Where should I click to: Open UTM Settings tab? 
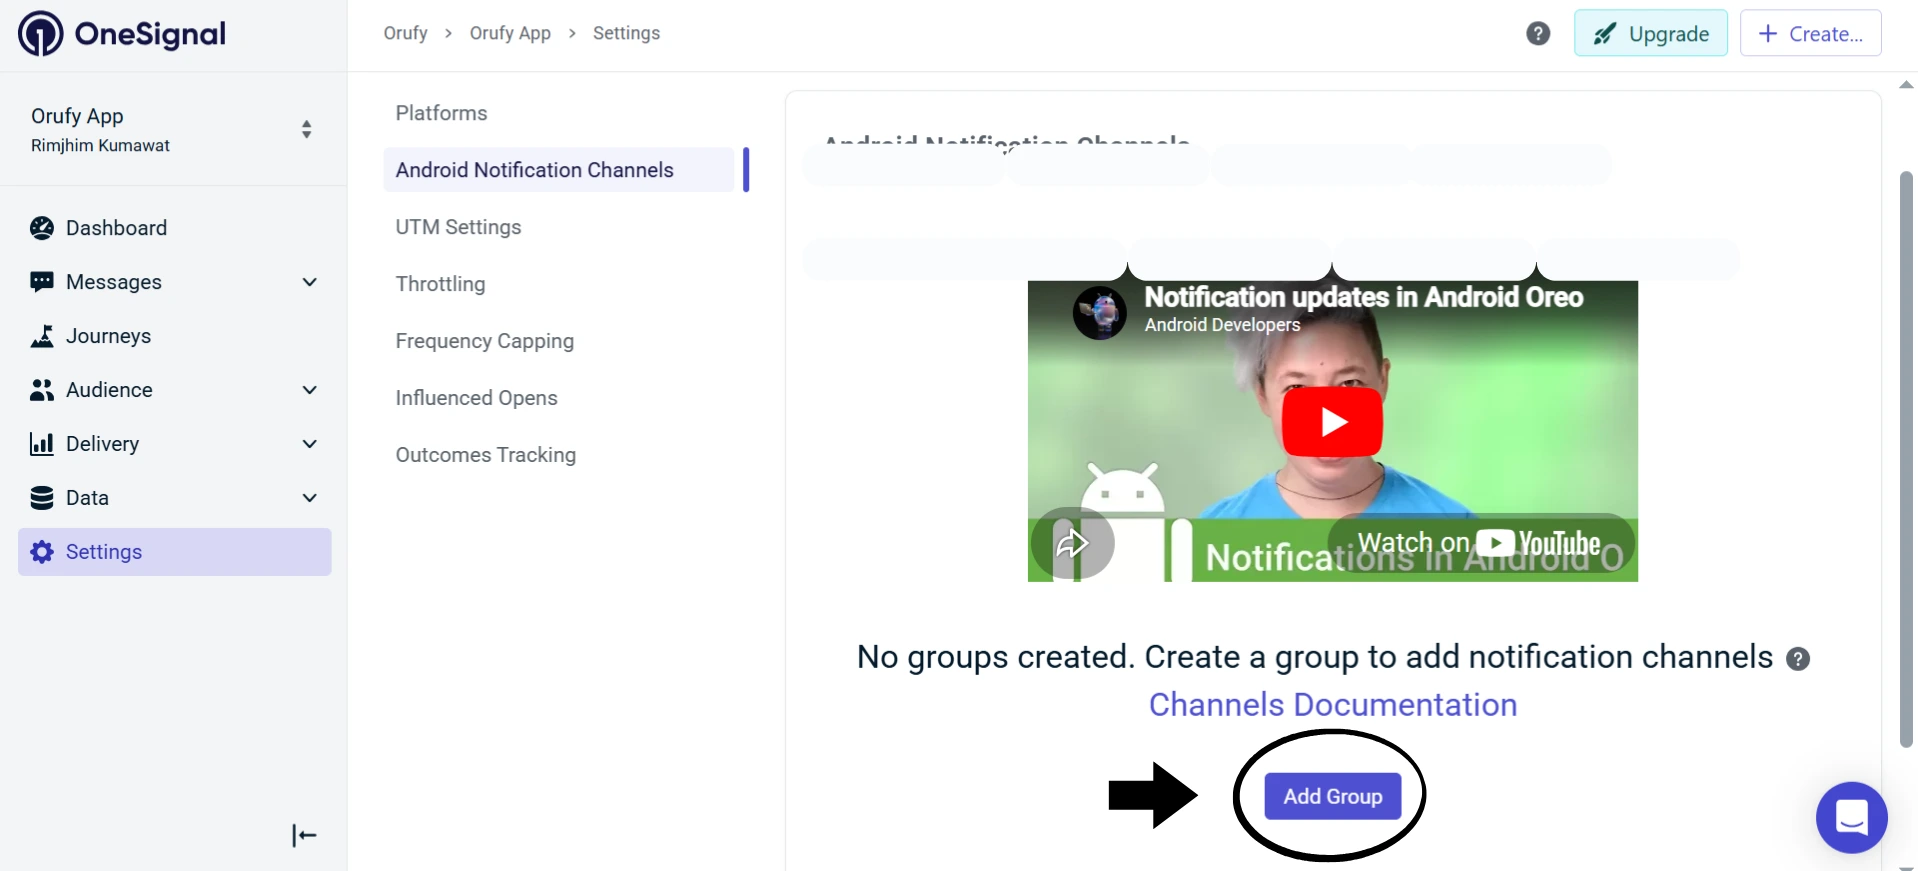click(x=458, y=227)
